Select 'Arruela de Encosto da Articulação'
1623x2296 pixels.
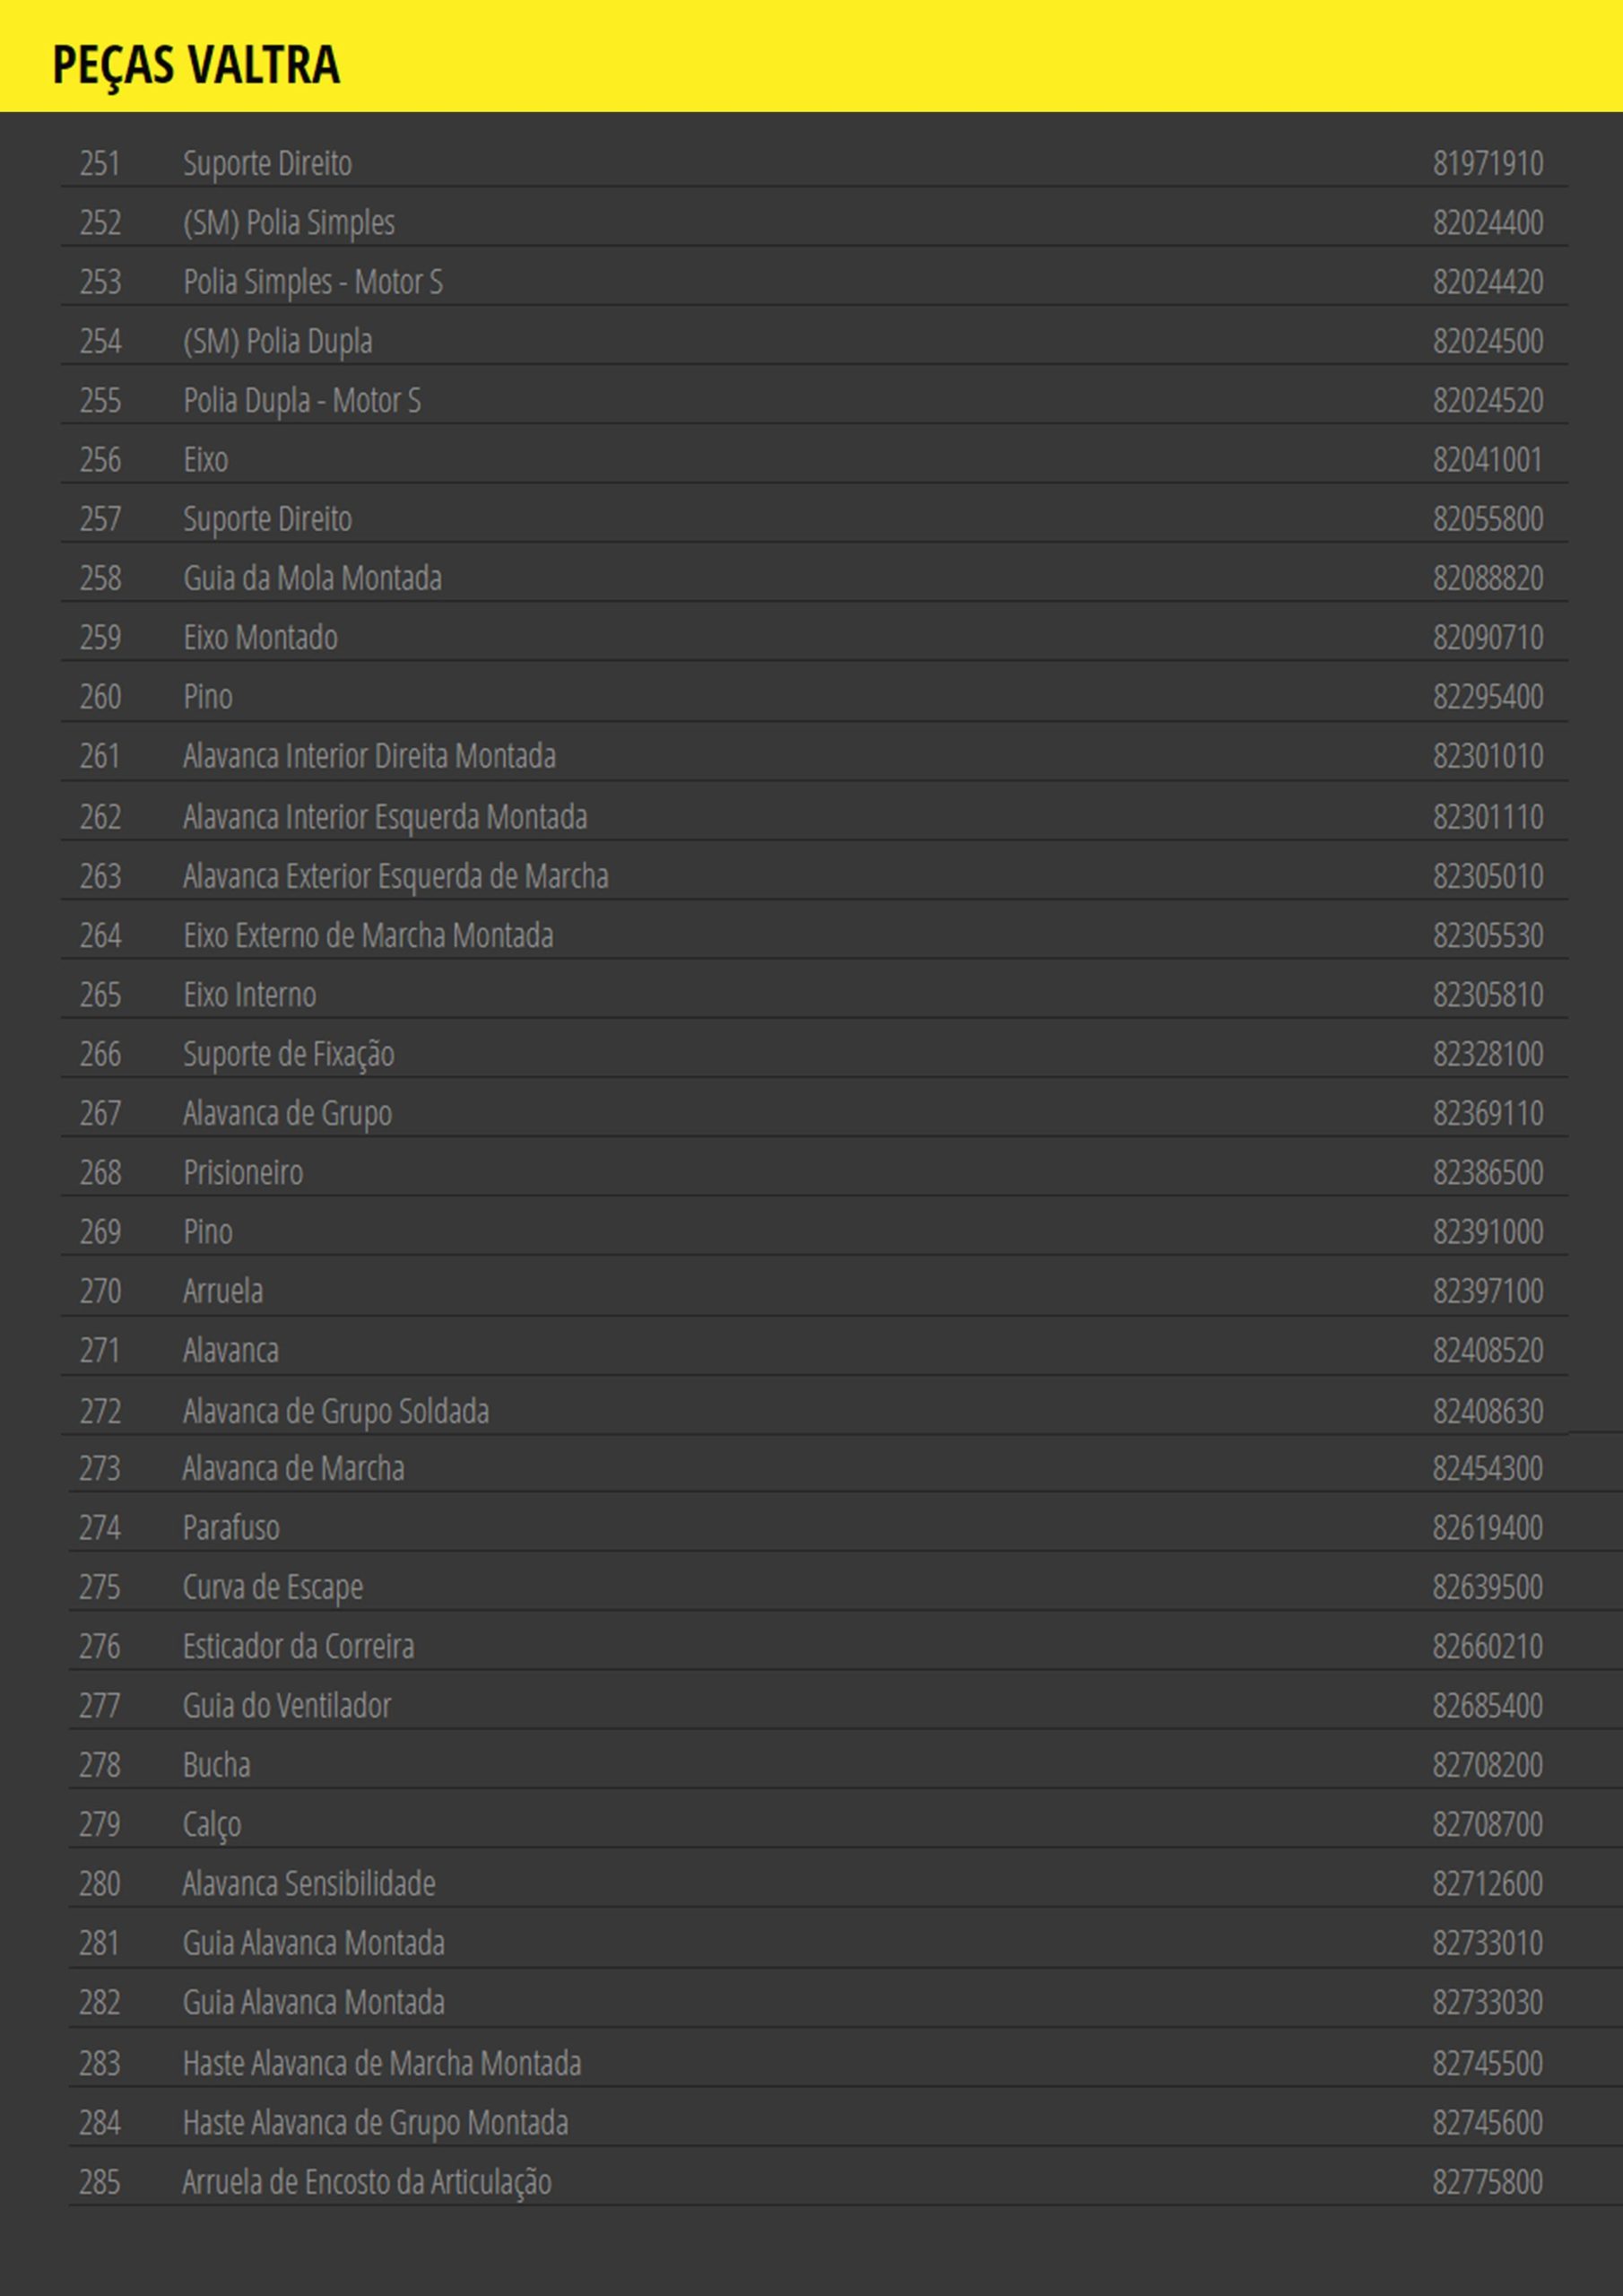[x=367, y=2184]
